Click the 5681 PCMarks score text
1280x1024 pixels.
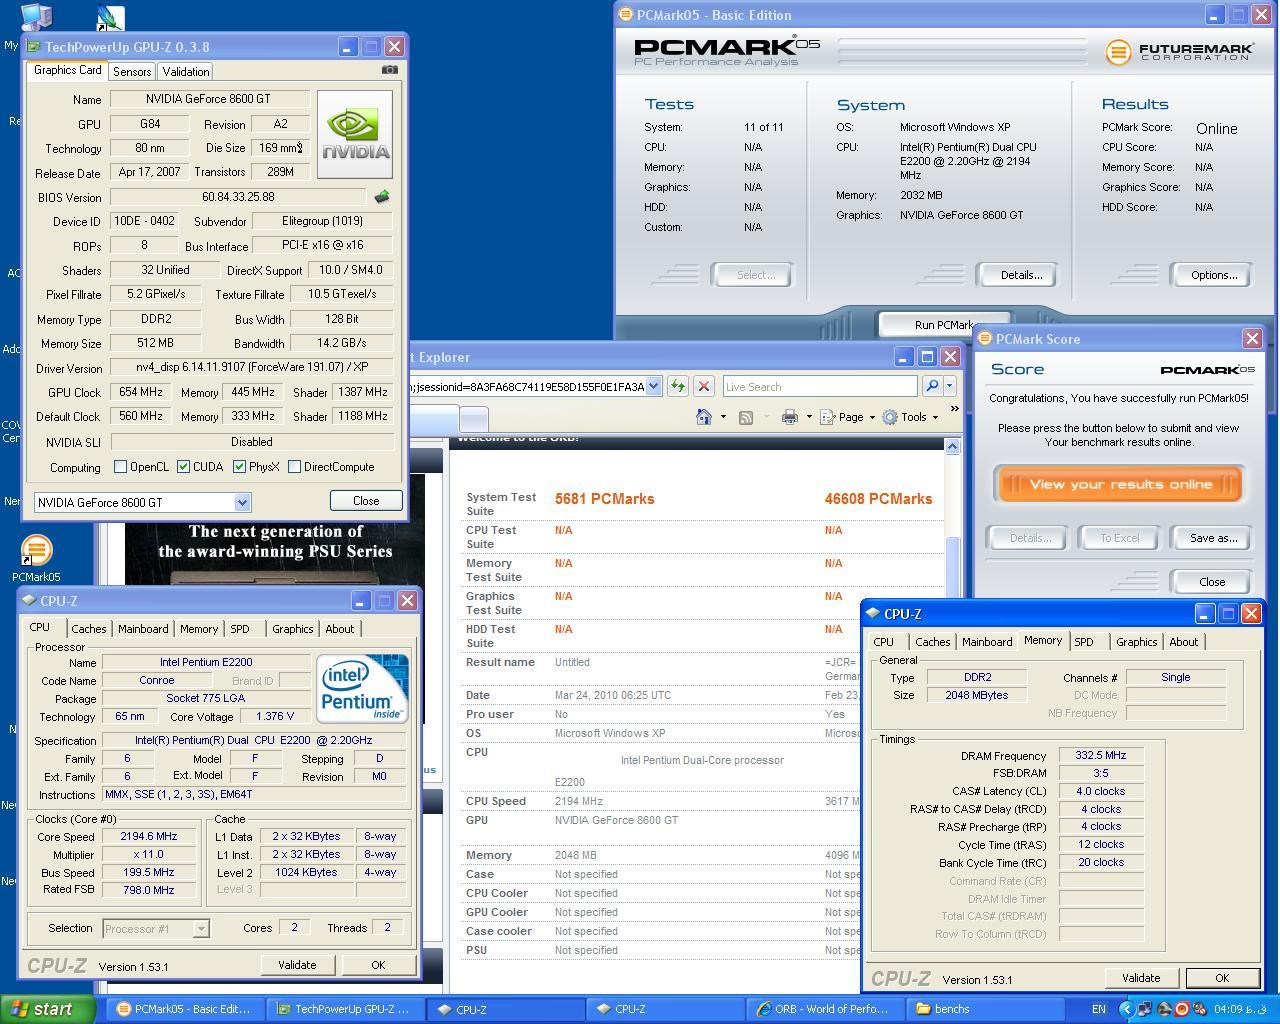(x=604, y=498)
